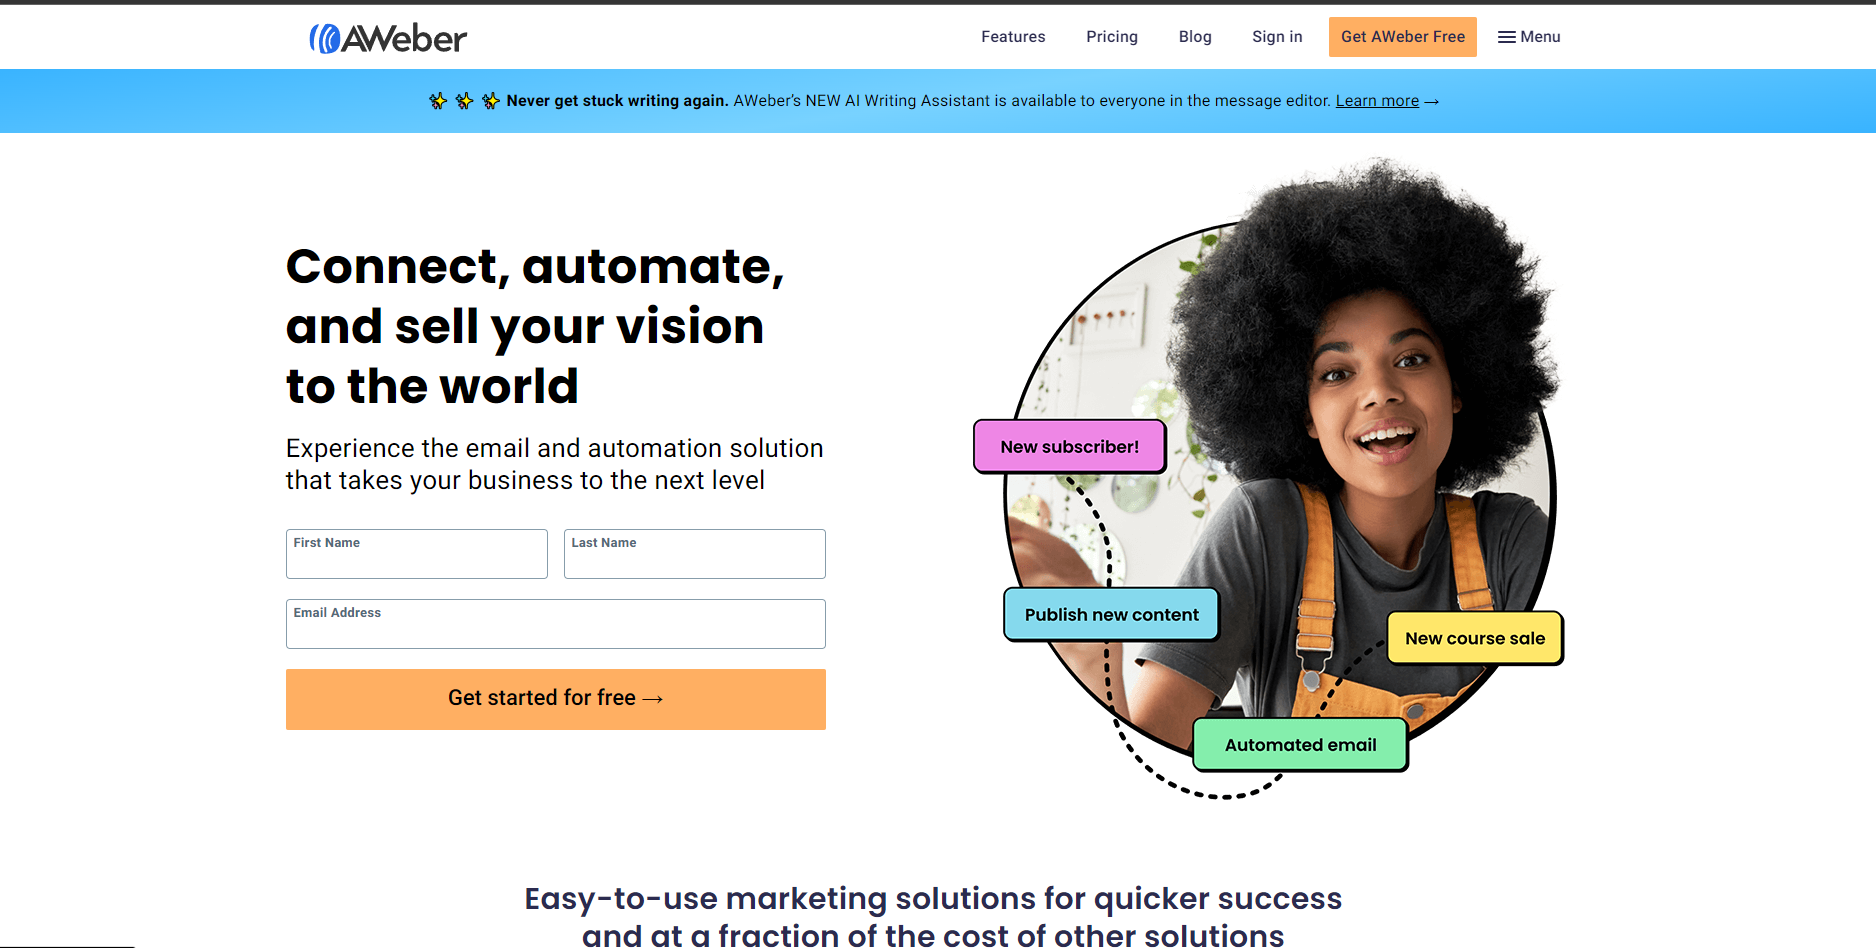Click the Connect, automate headline
The image size is (1876, 948).
(535, 327)
